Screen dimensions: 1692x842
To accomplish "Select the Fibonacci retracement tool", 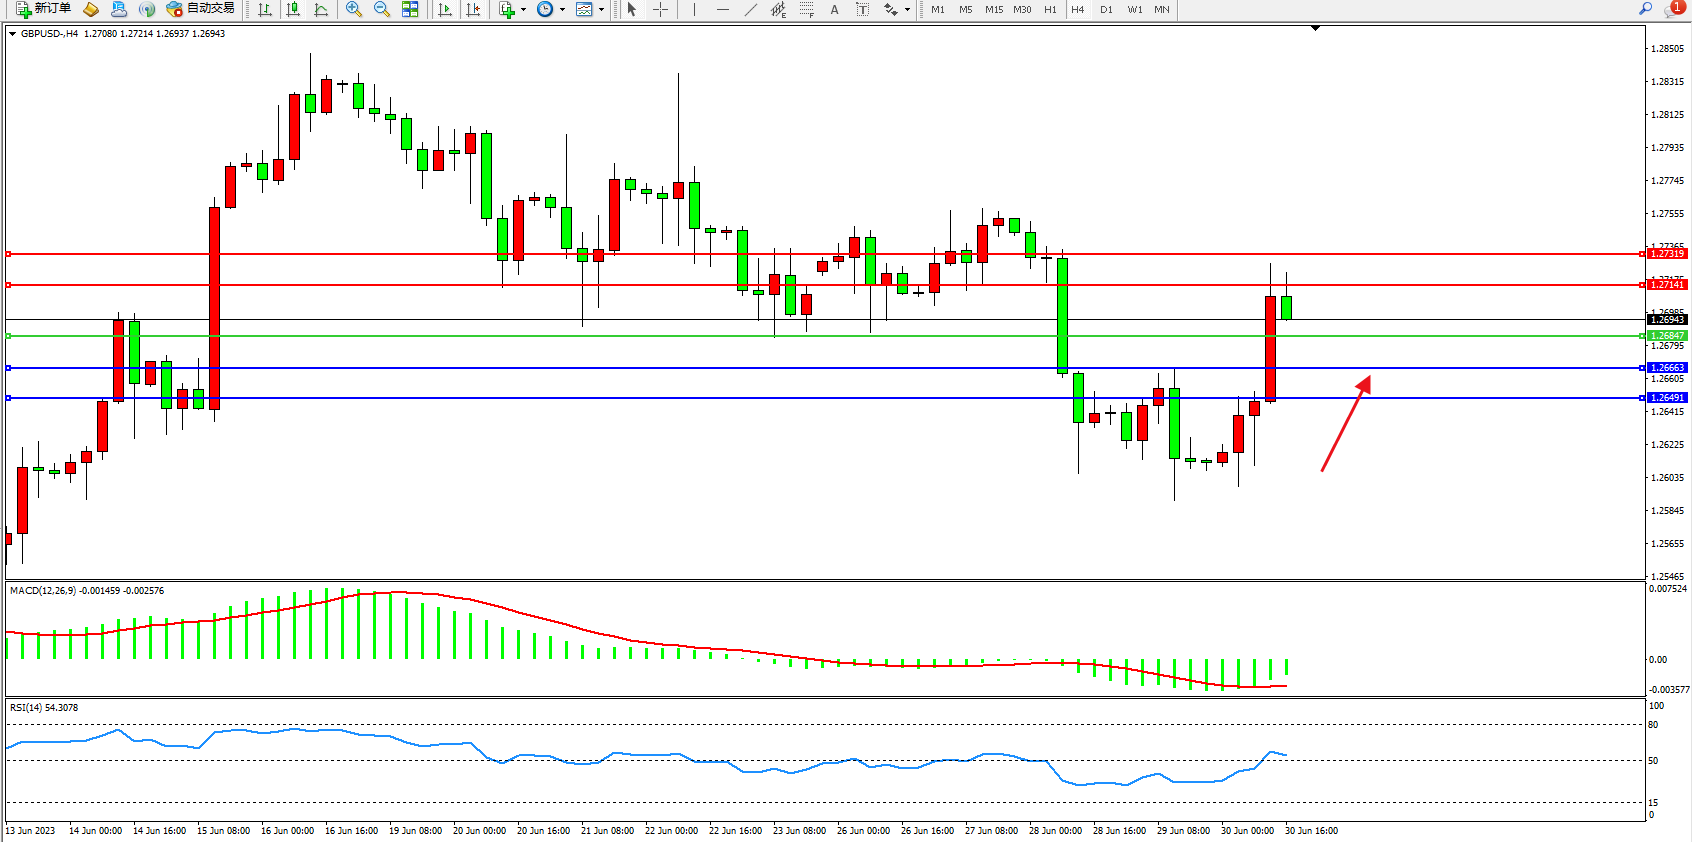I will tap(807, 9).
